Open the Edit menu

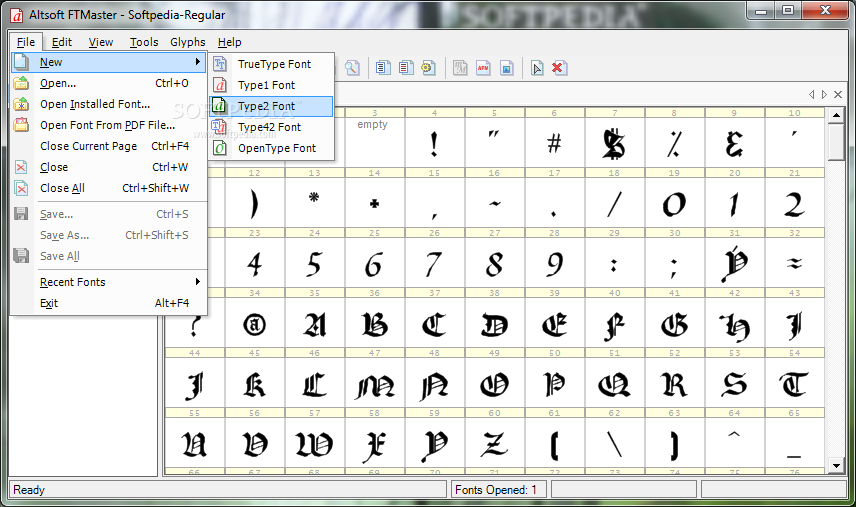coord(62,42)
